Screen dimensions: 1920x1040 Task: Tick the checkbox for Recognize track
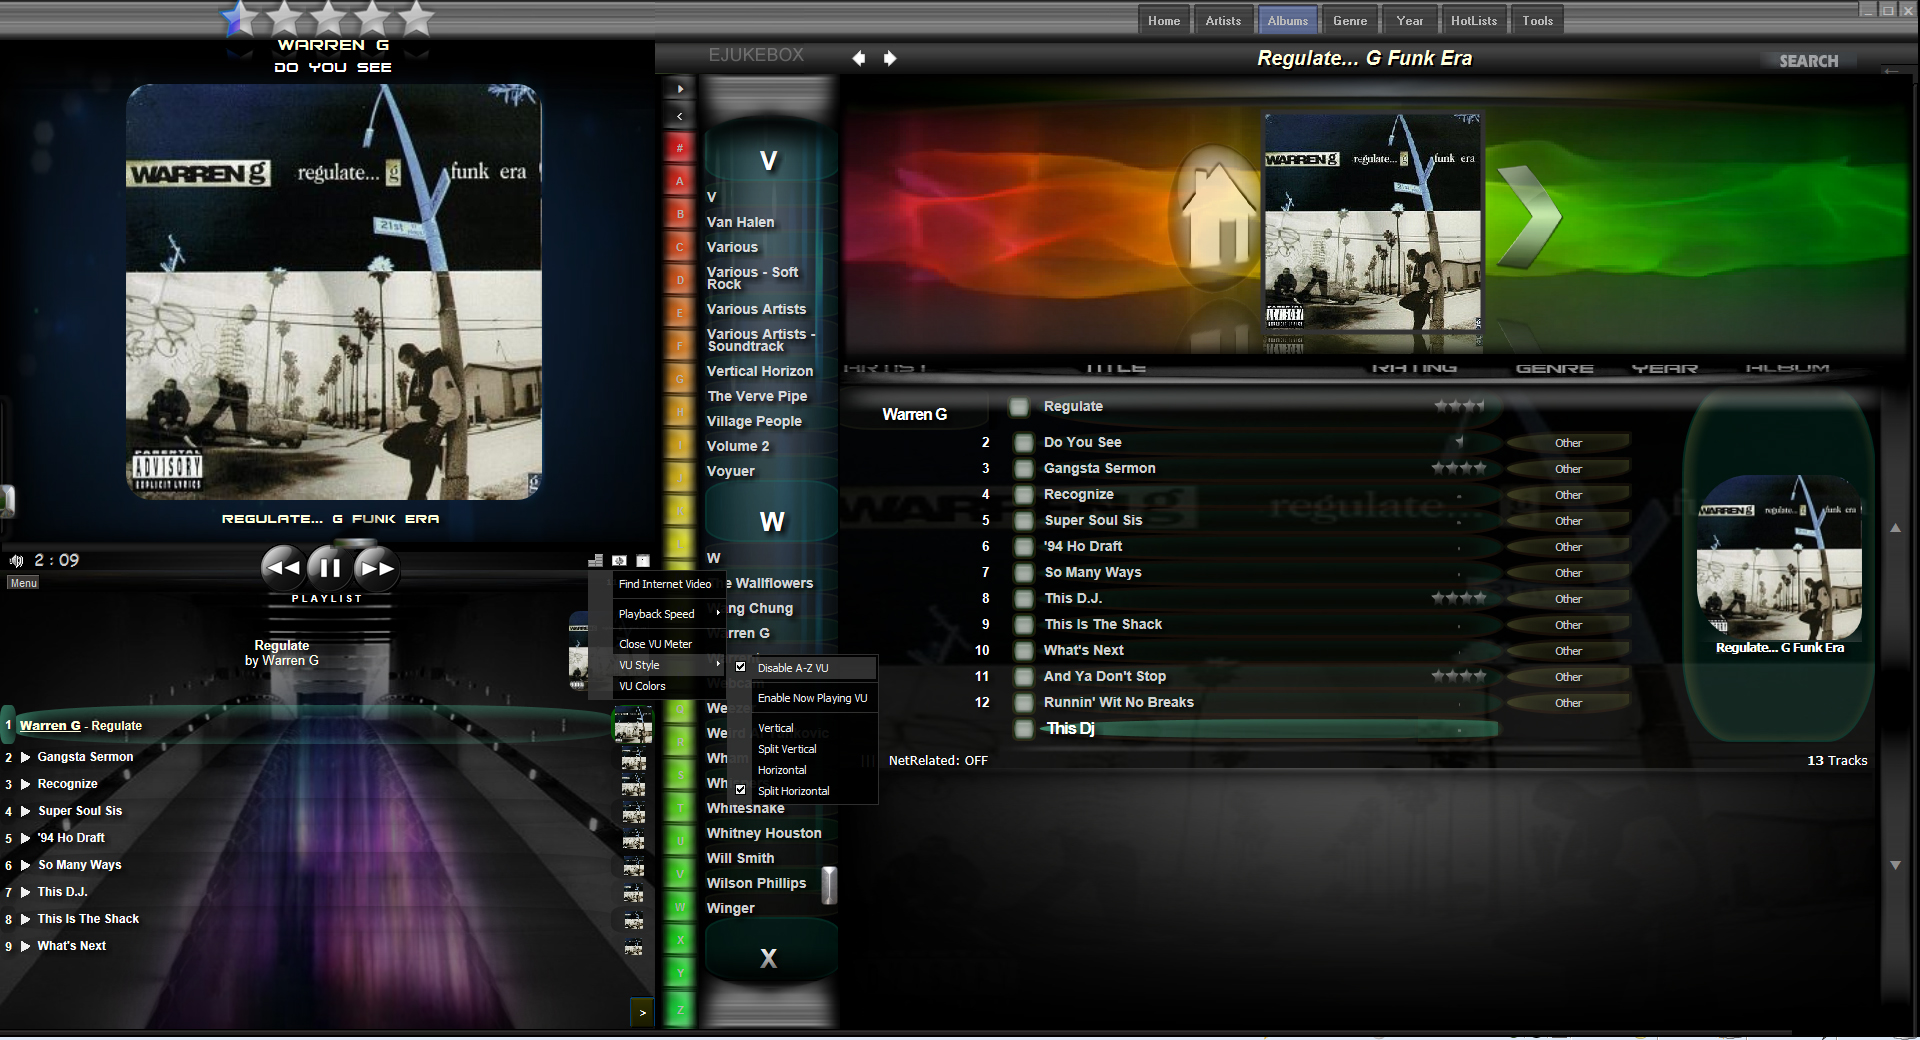pos(1024,494)
